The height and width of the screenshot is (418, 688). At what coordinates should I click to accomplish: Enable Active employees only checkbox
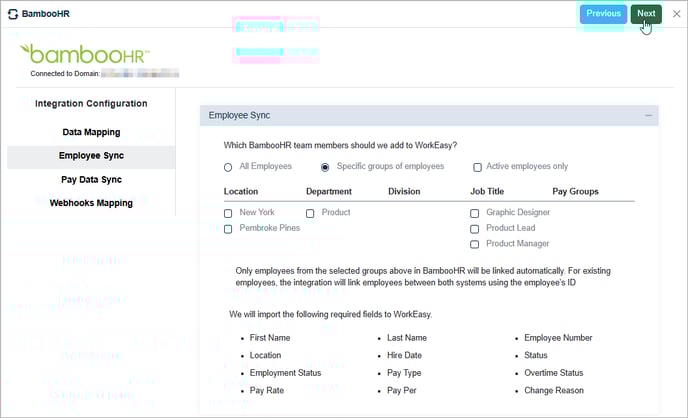[477, 167]
